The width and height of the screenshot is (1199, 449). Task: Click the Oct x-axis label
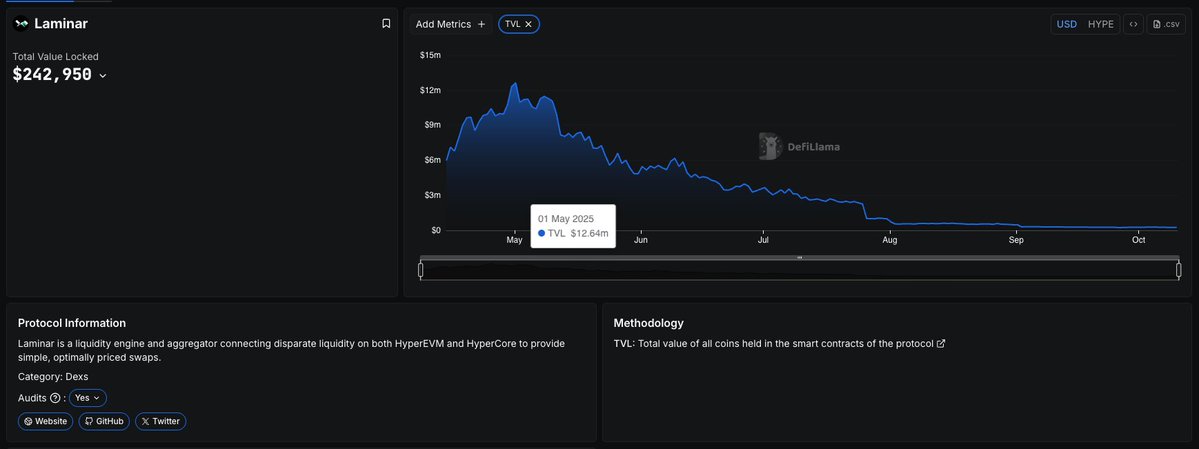pos(1139,240)
